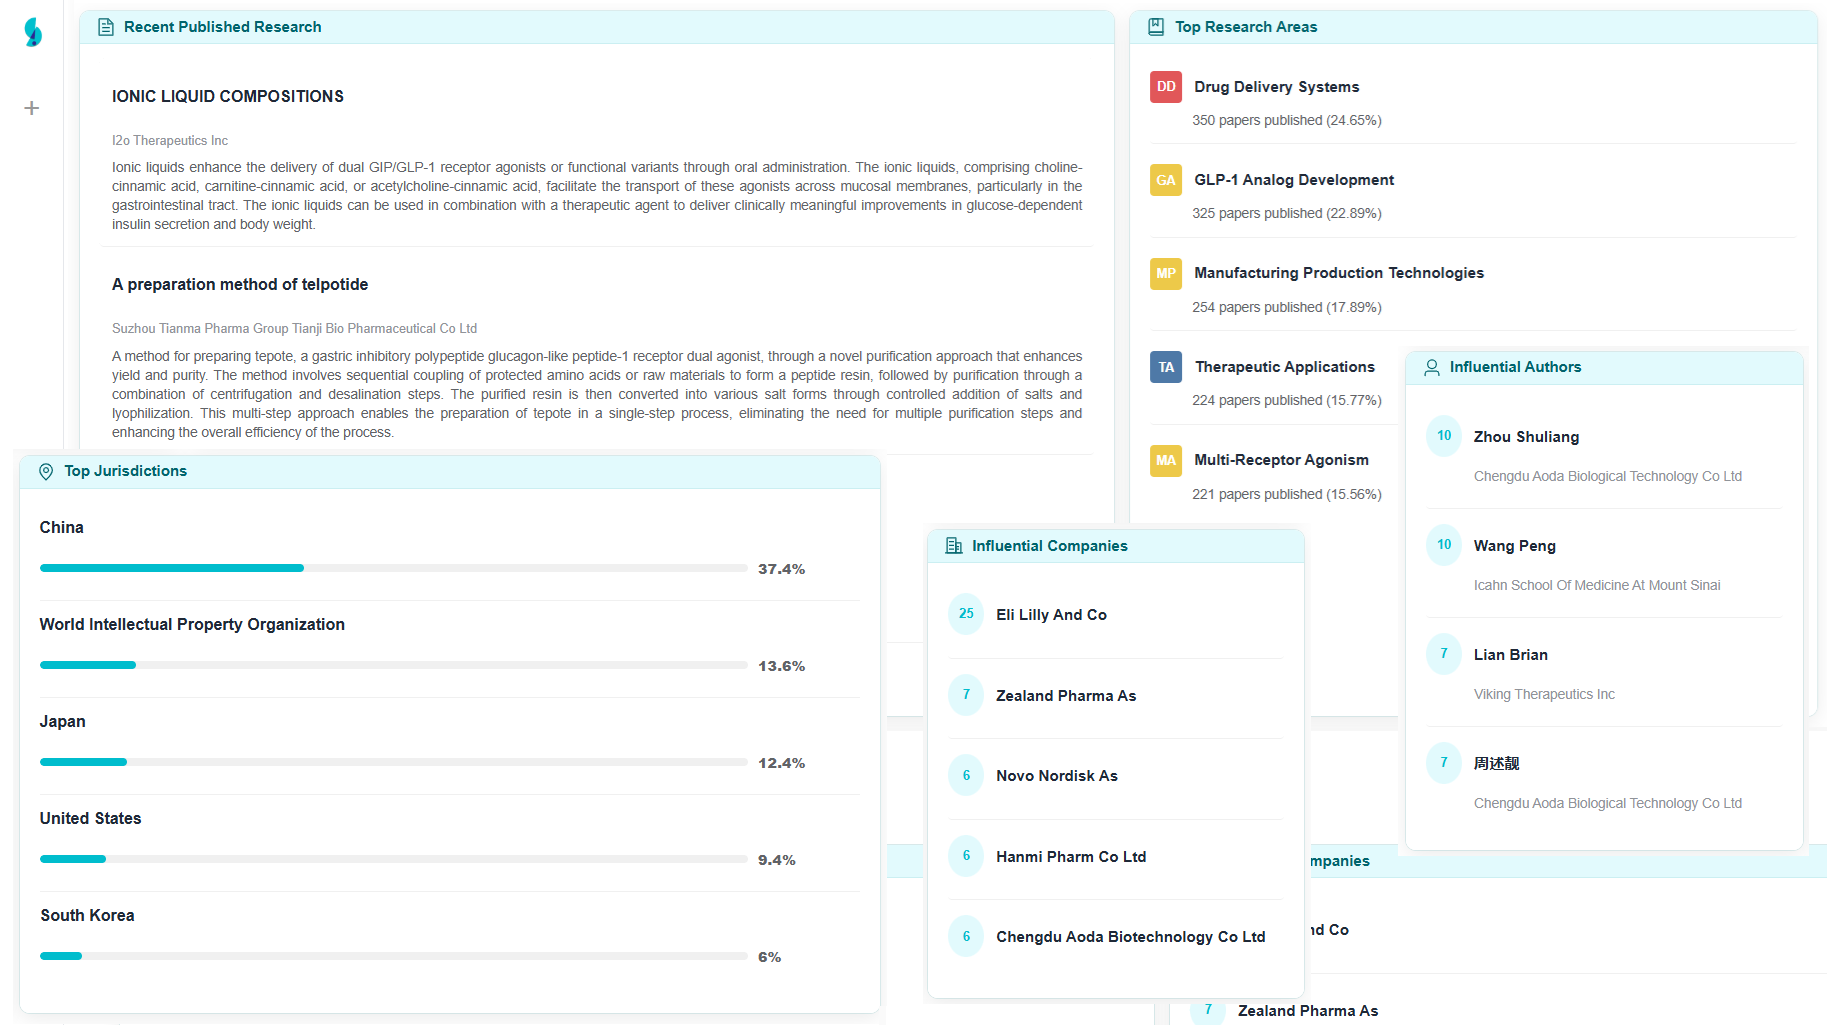This screenshot has height=1025, width=1827.
Task: Click the Top Jurisdictions location pin icon
Action: point(46,471)
